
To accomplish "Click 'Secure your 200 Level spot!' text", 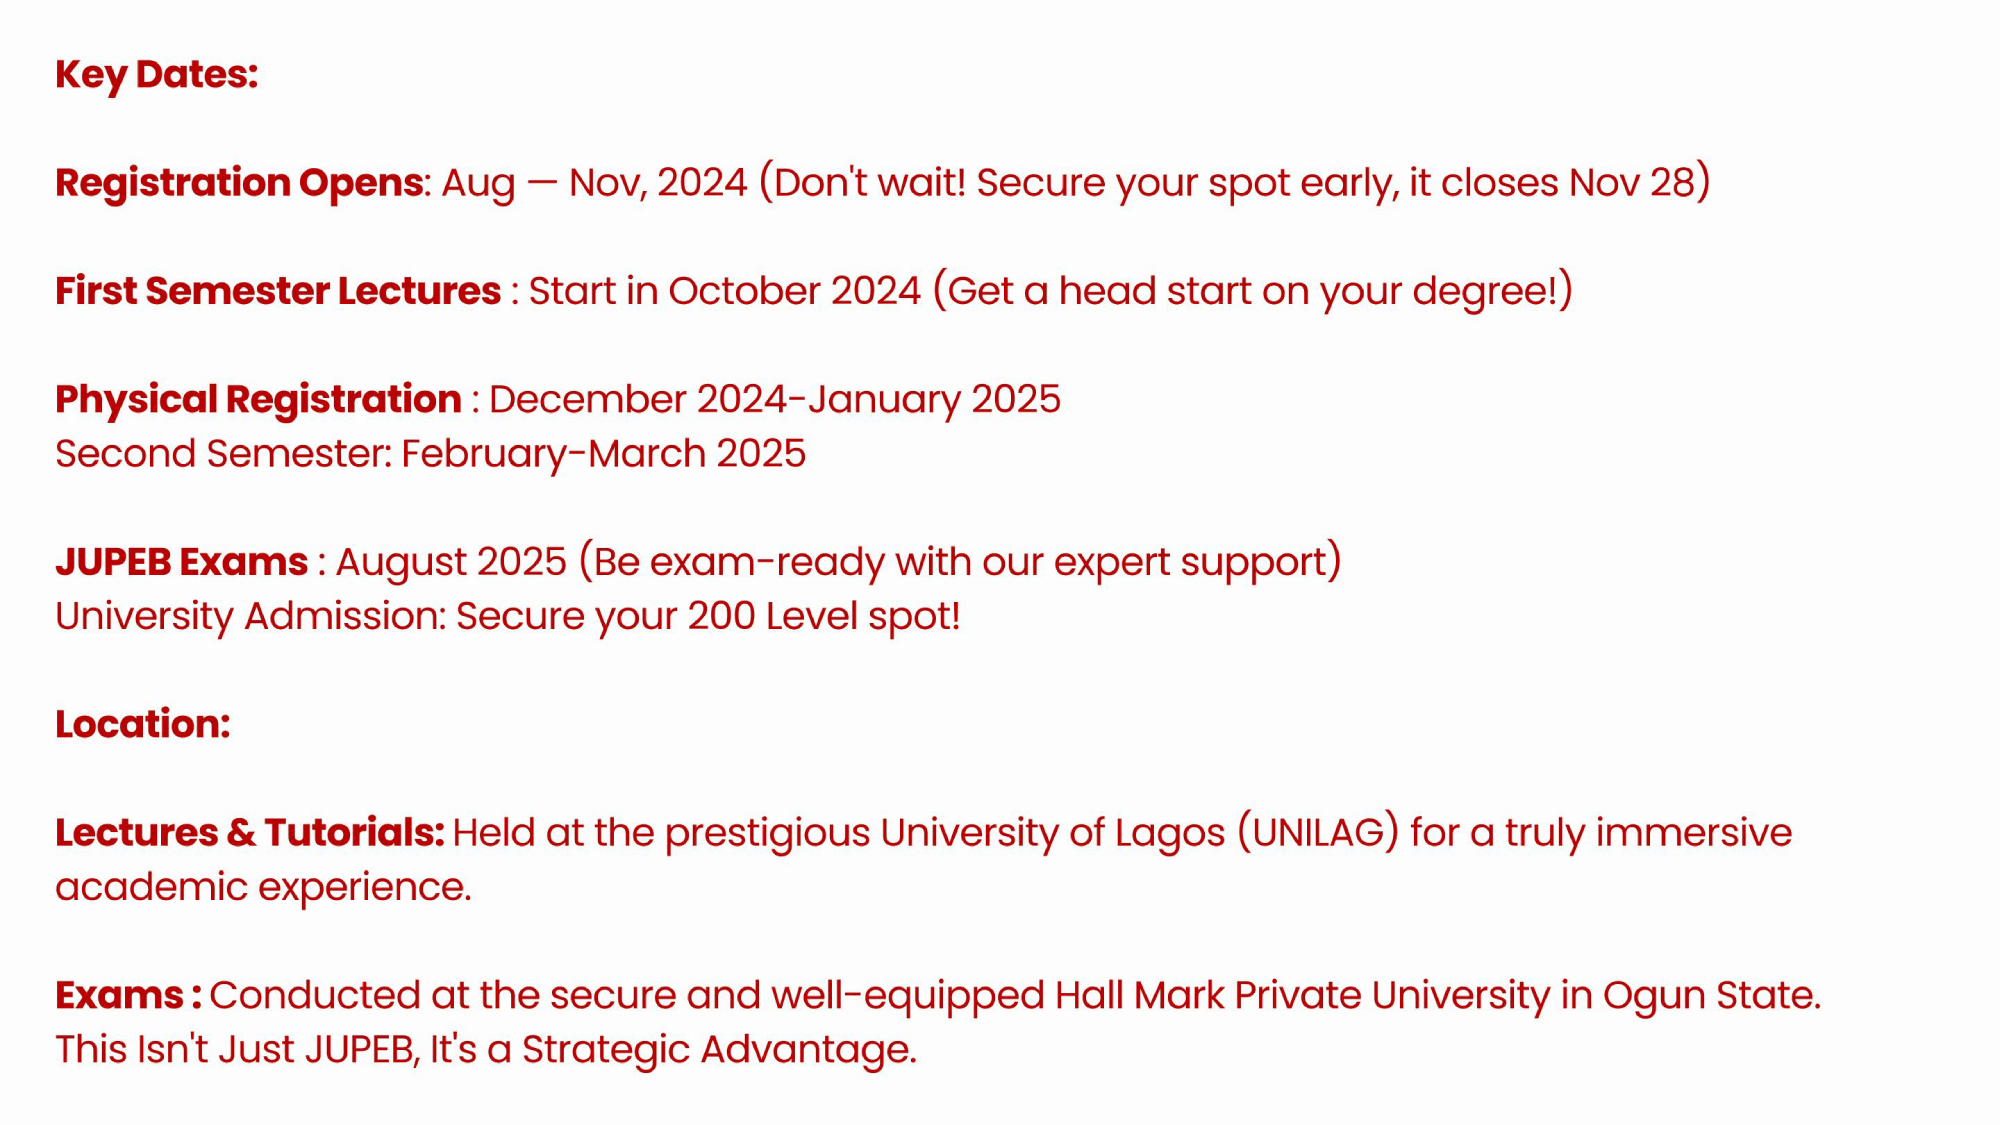I will click(708, 616).
